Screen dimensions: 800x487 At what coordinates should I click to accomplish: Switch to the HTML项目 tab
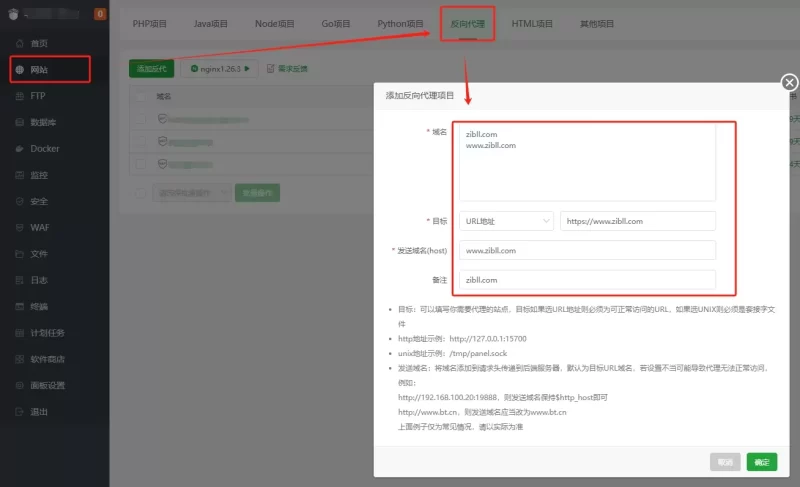pos(532,23)
